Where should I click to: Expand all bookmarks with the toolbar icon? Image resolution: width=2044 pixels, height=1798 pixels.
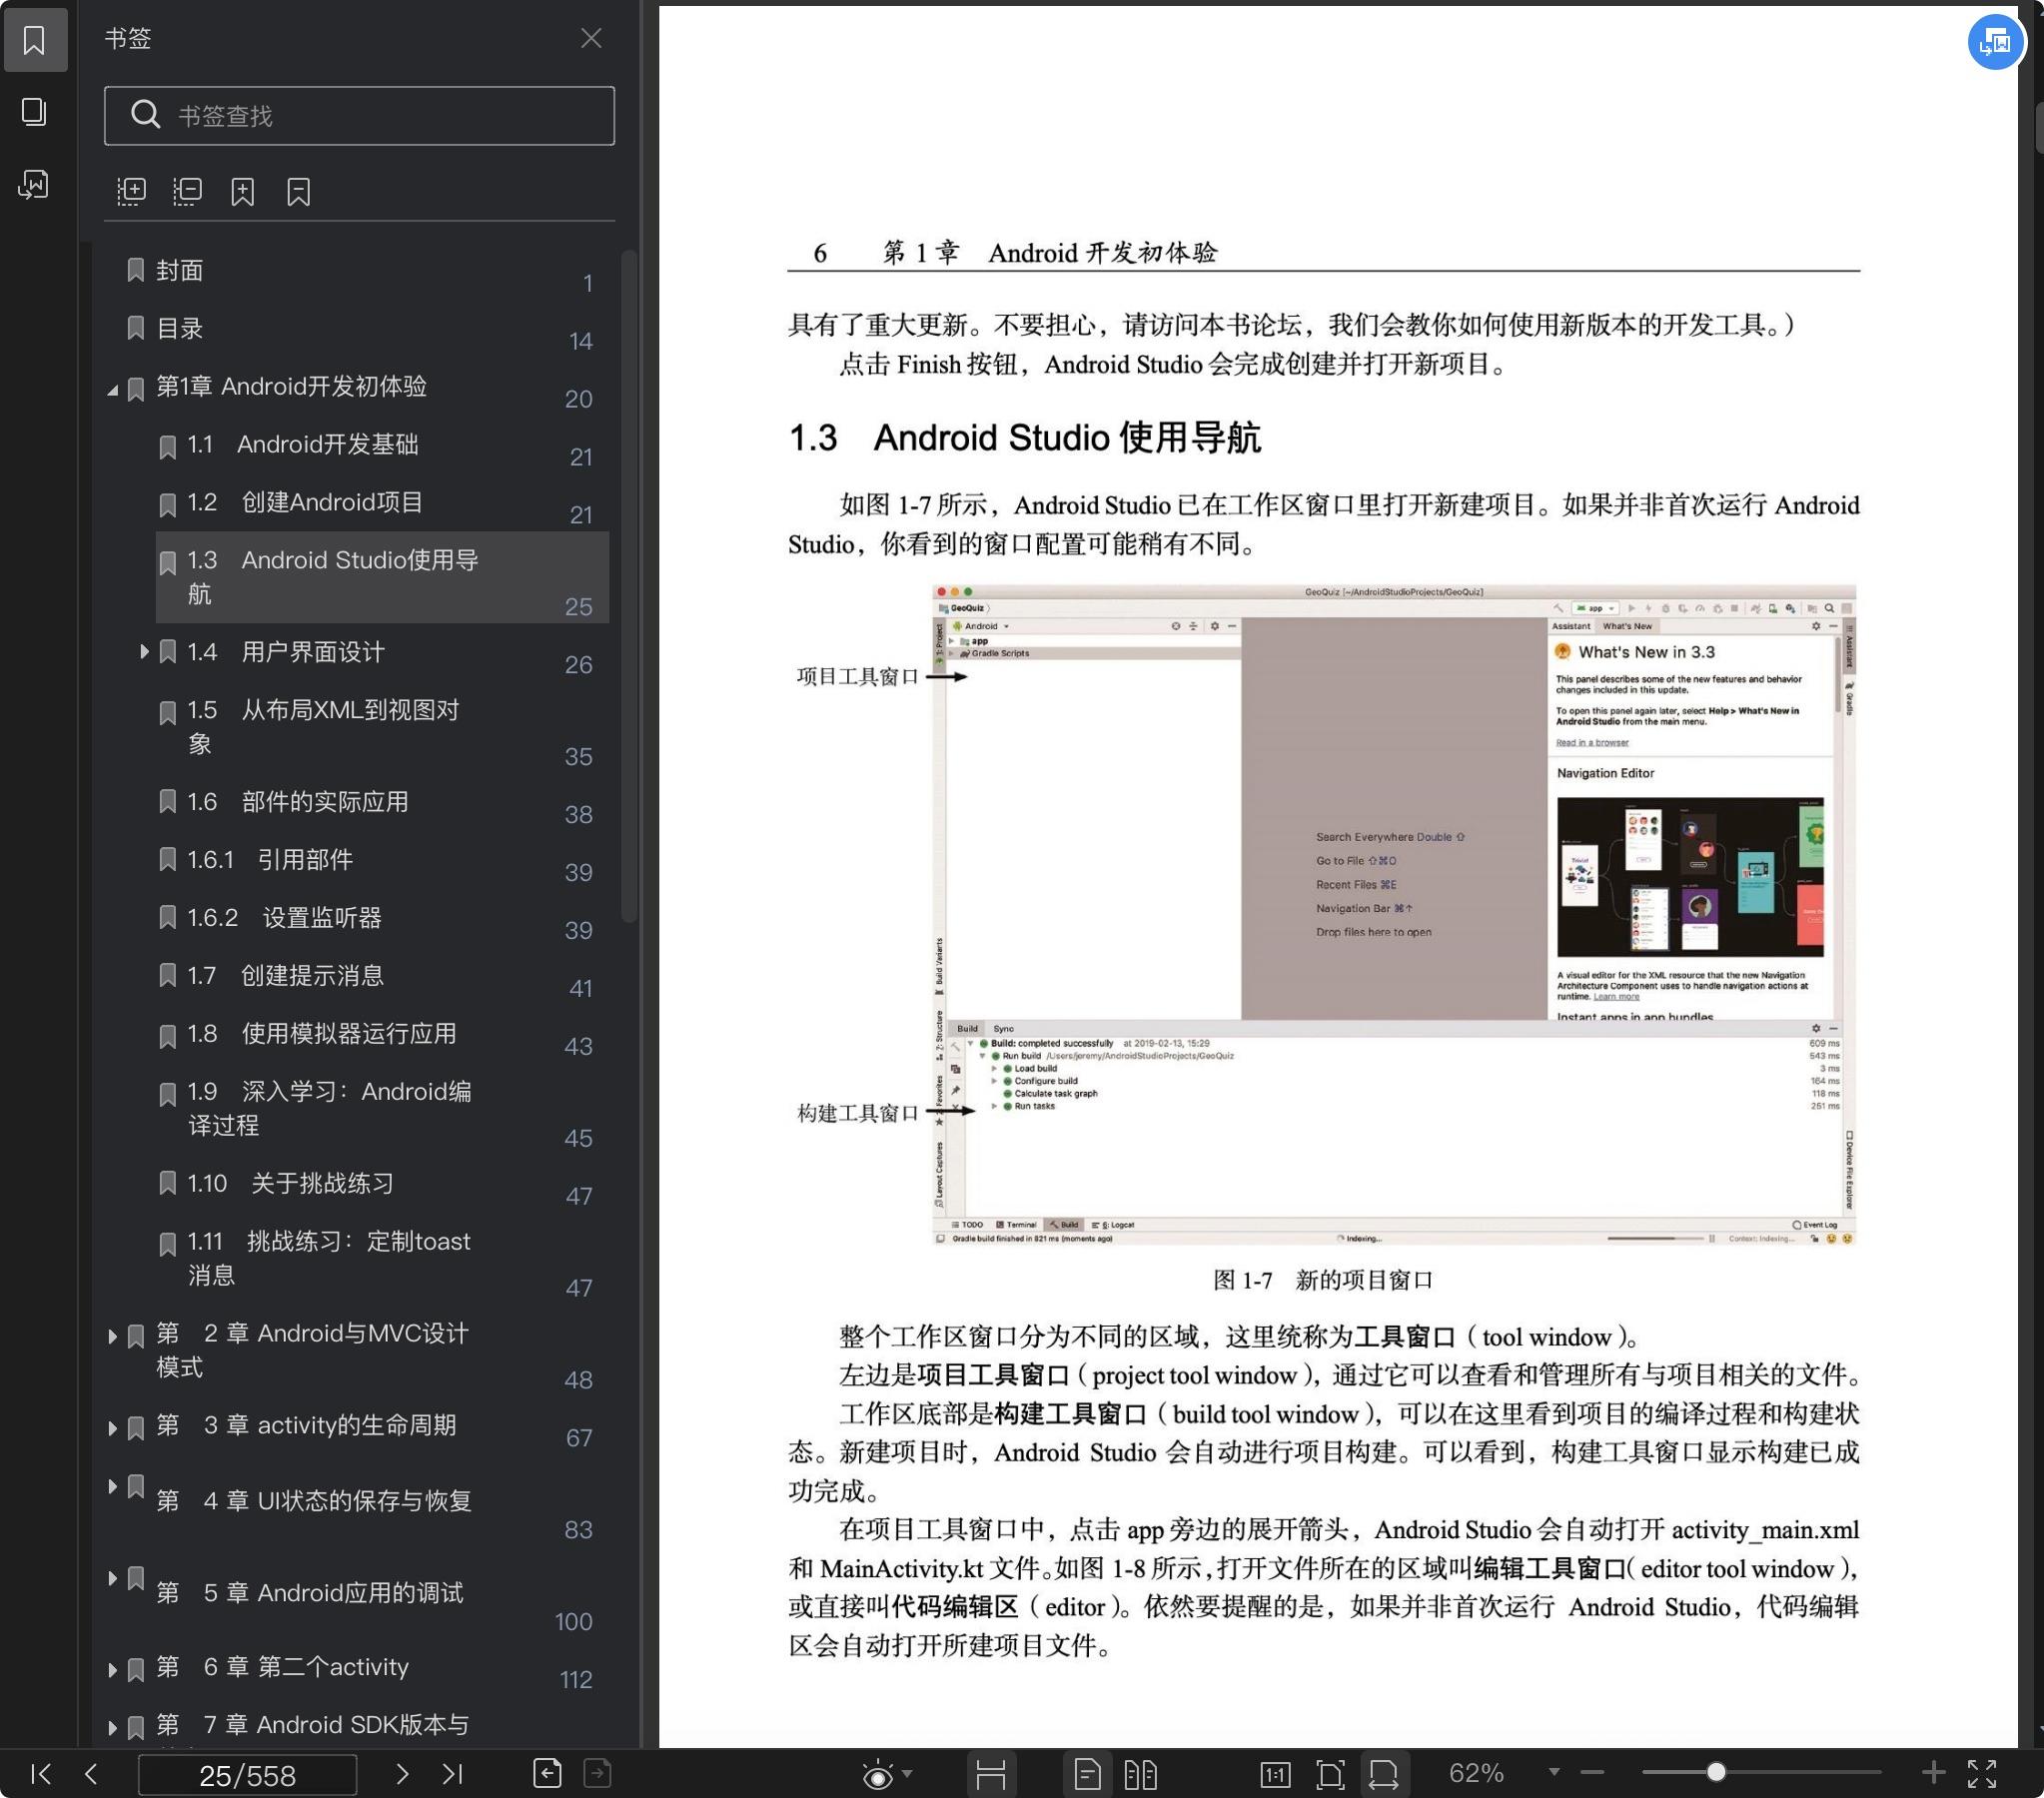[131, 191]
